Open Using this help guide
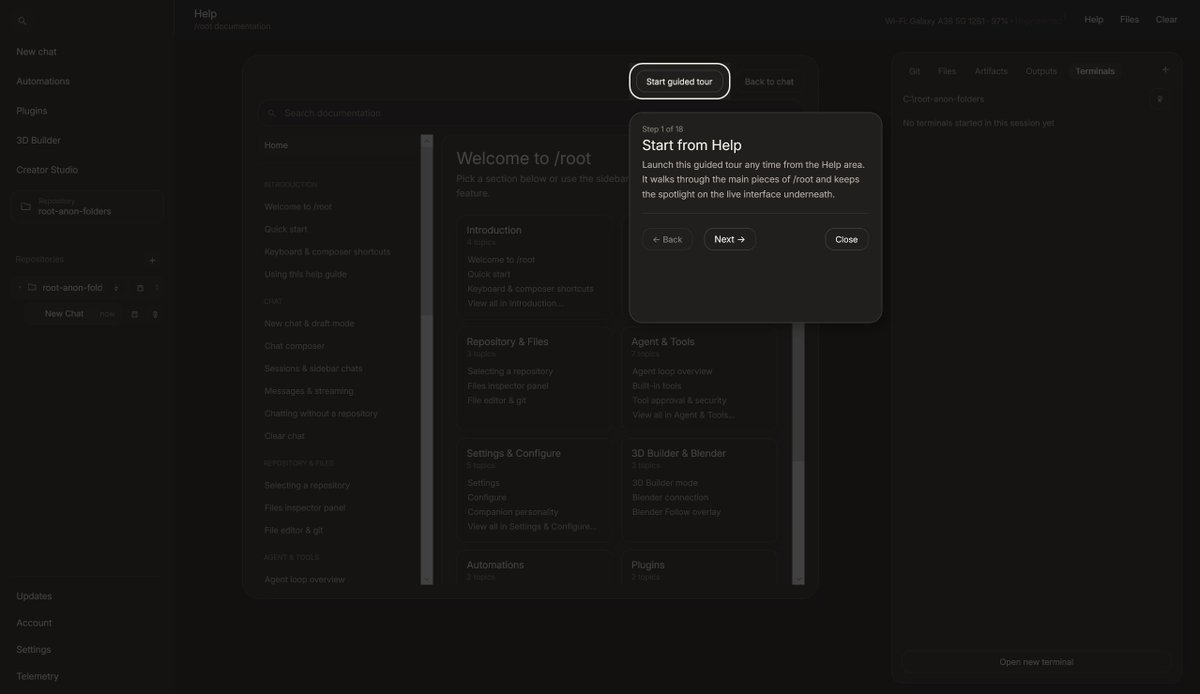 306,274
